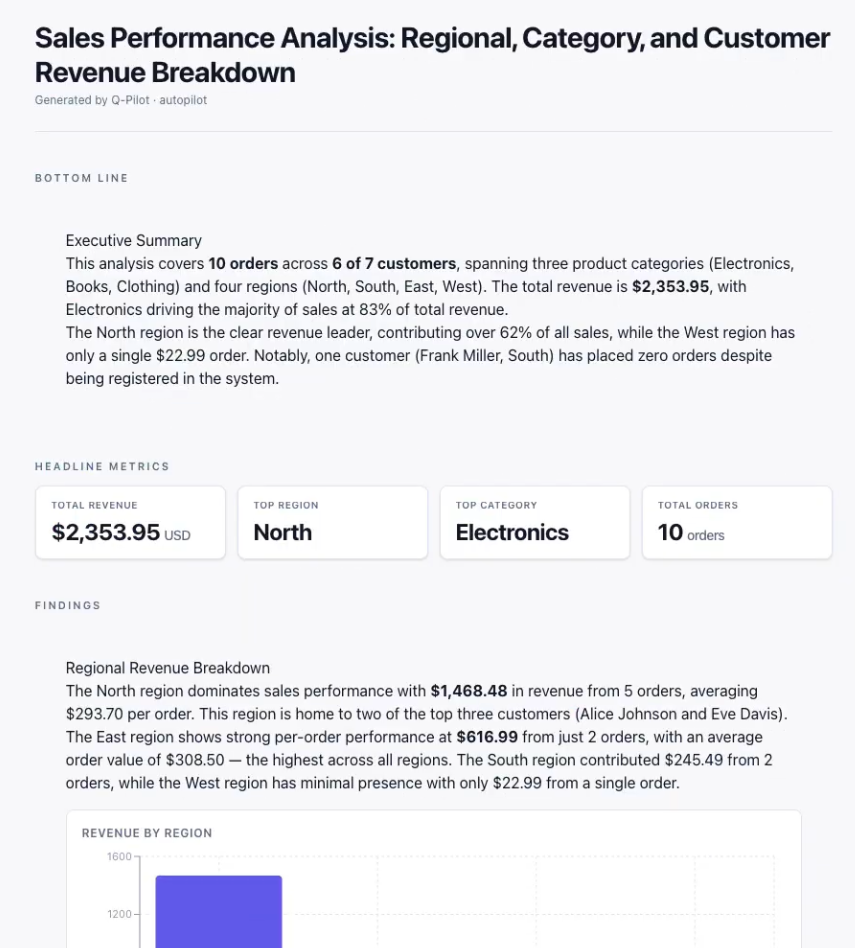Click the Generated by Q-Pilot autopilot subtitle
The width and height of the screenshot is (855, 948).
click(121, 100)
